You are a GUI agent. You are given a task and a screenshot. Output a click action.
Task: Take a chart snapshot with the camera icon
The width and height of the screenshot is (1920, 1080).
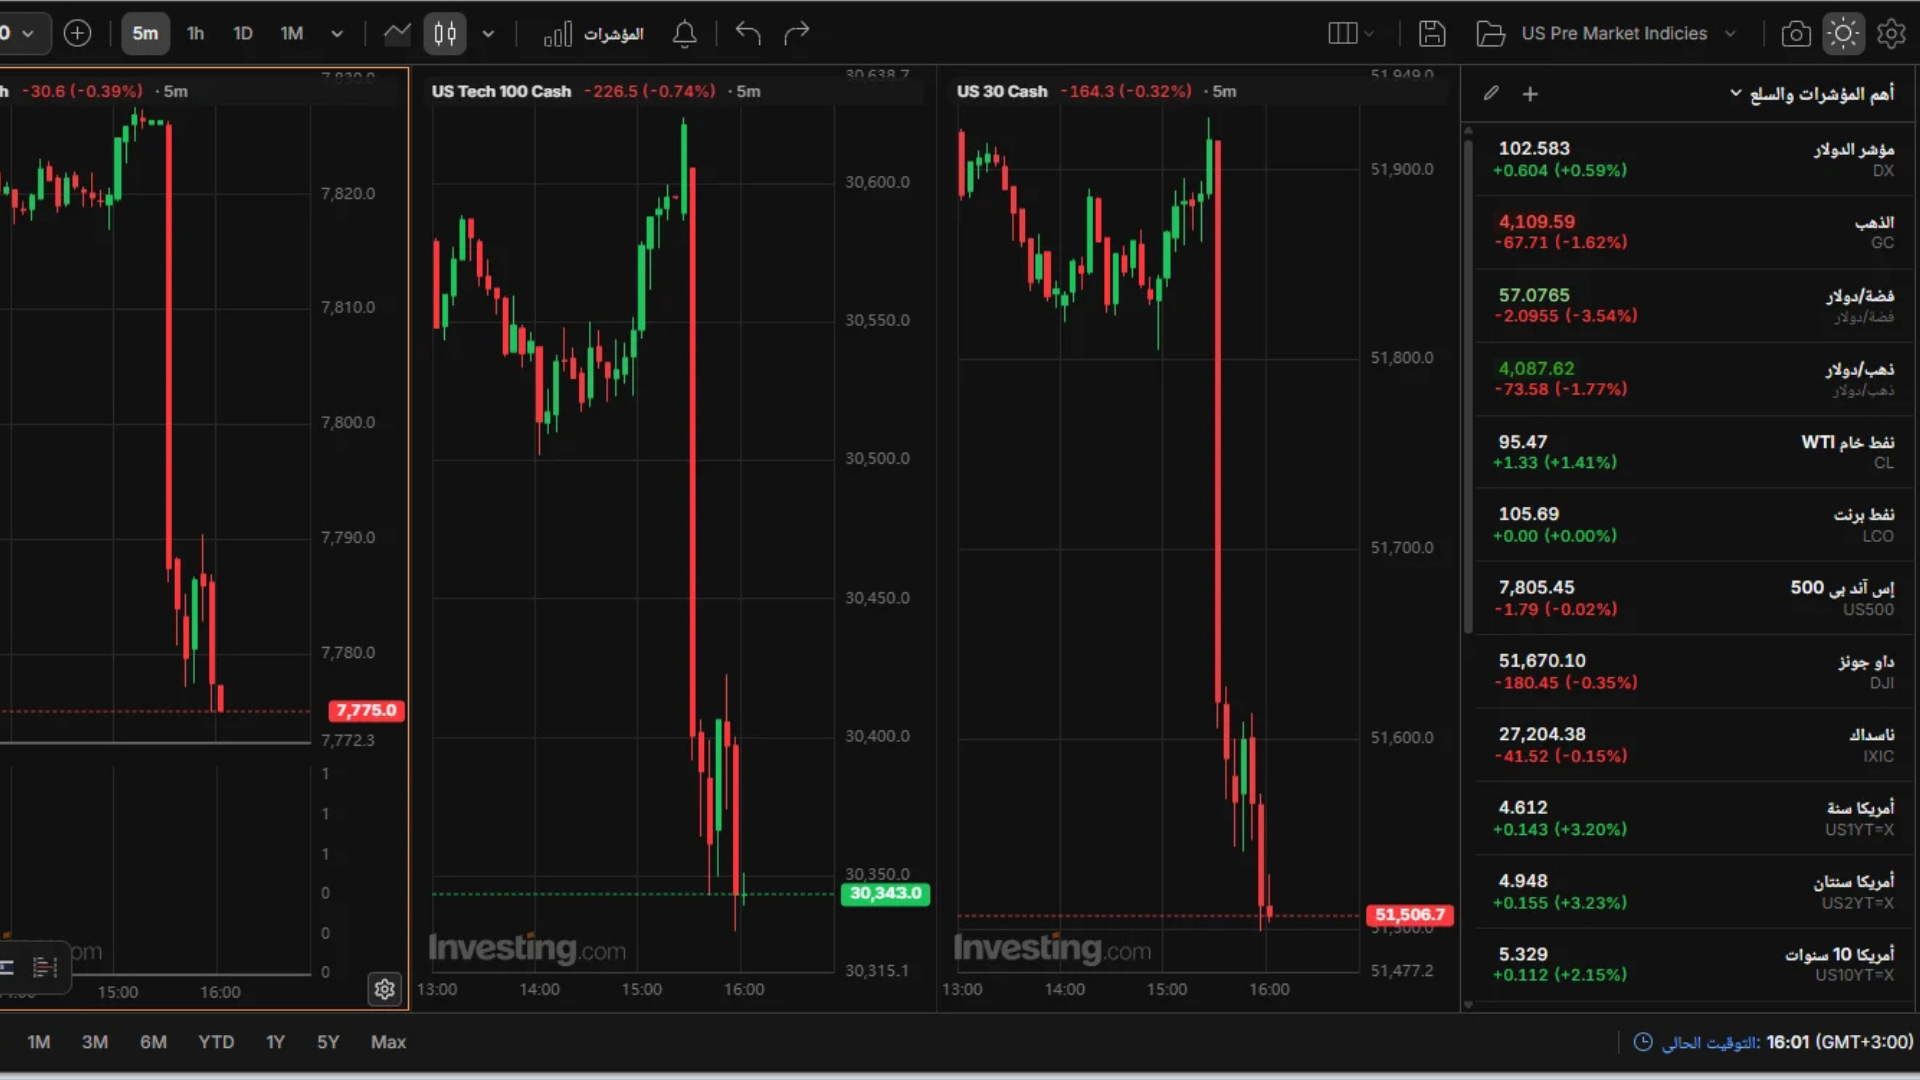coord(1796,34)
